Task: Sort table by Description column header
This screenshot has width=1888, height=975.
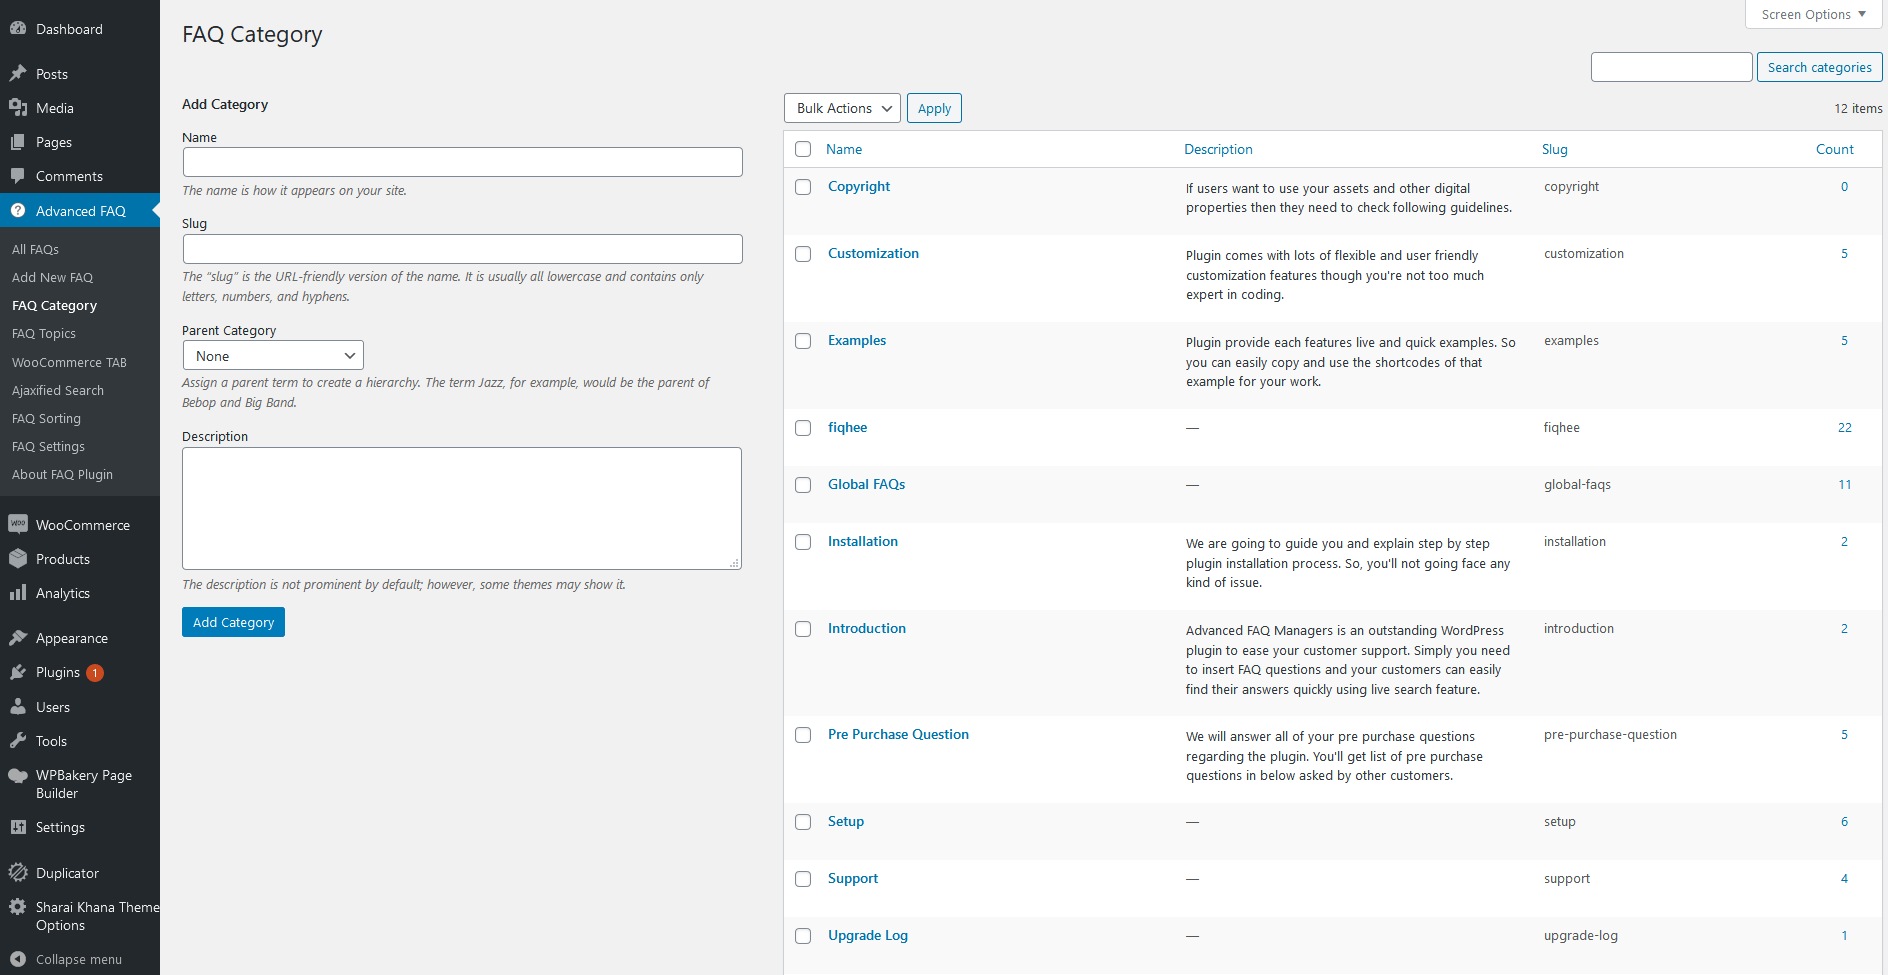Action: 1218,149
